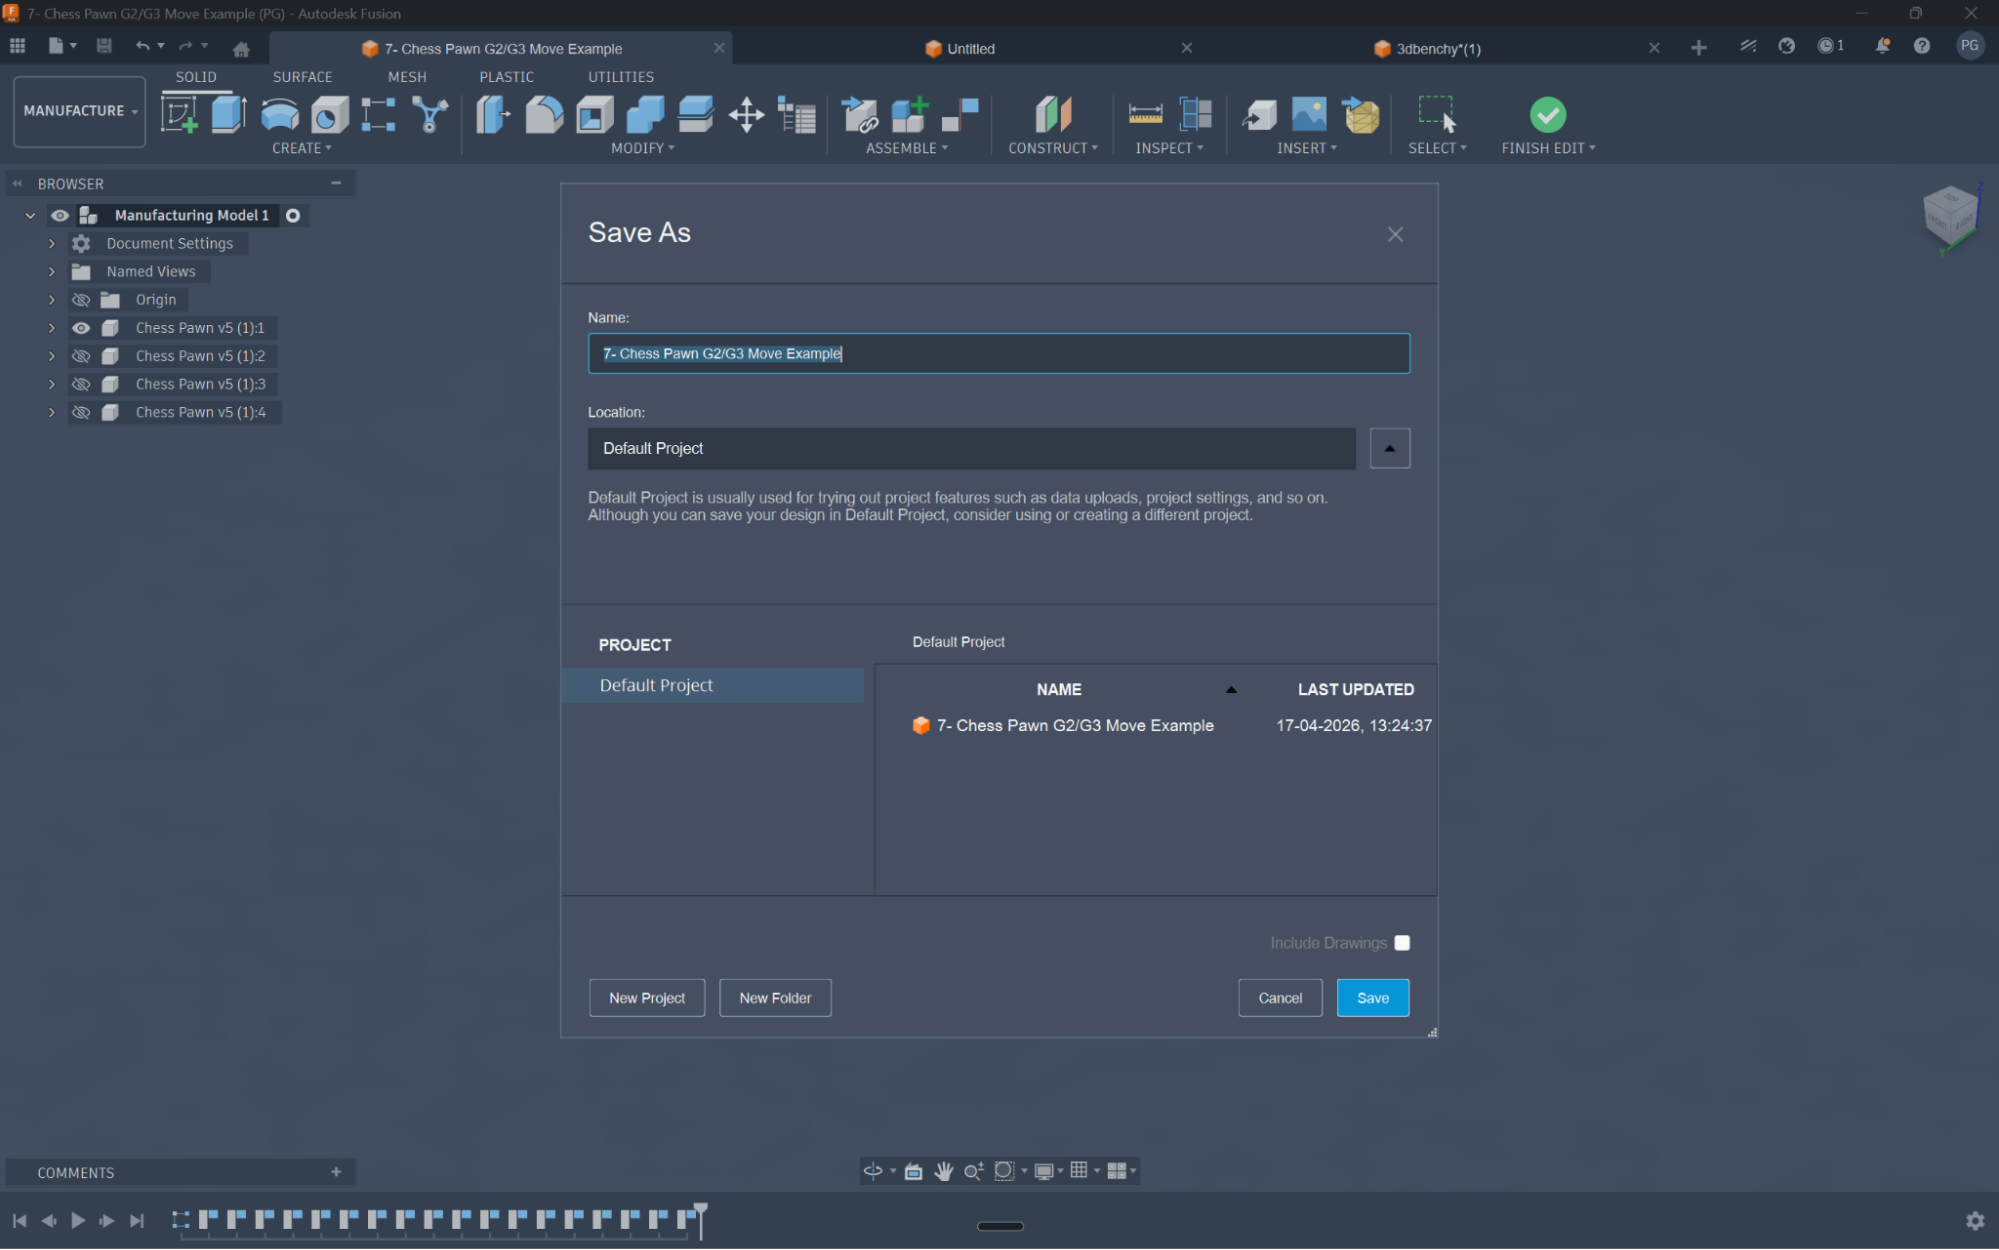Click the Name input field
1999x1250 pixels.
click(x=998, y=353)
